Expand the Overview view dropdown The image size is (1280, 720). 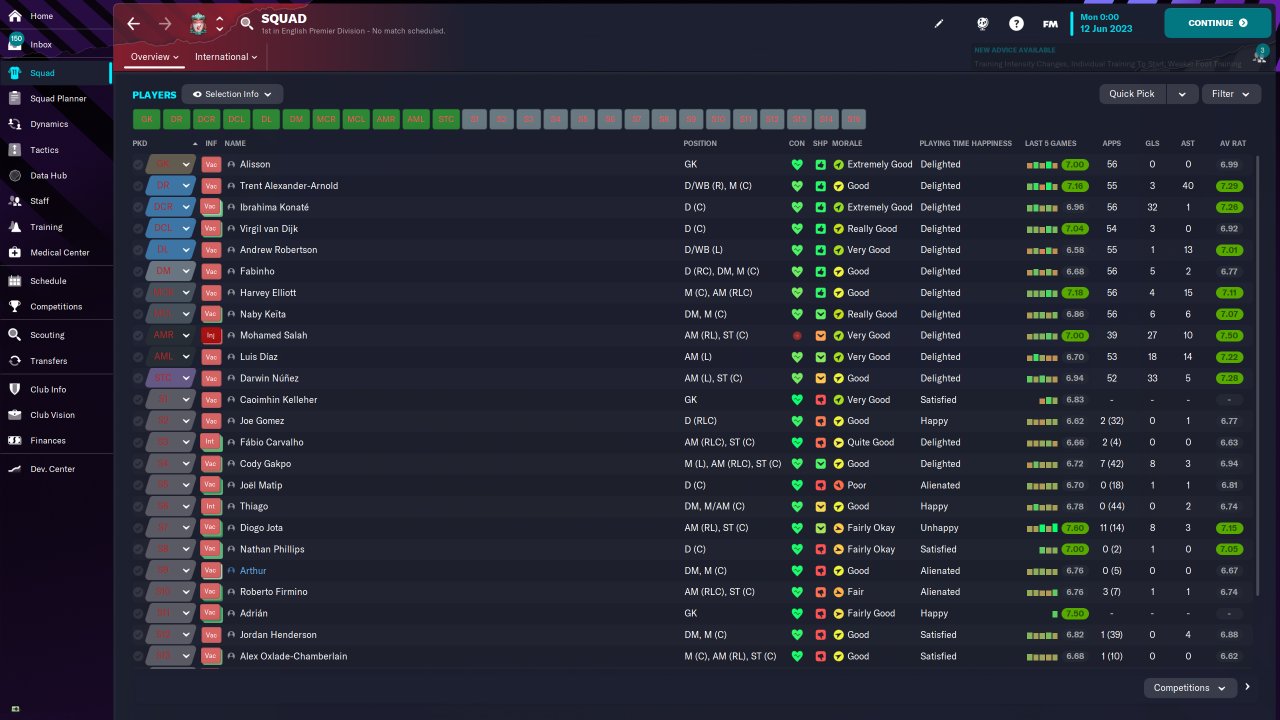click(155, 57)
